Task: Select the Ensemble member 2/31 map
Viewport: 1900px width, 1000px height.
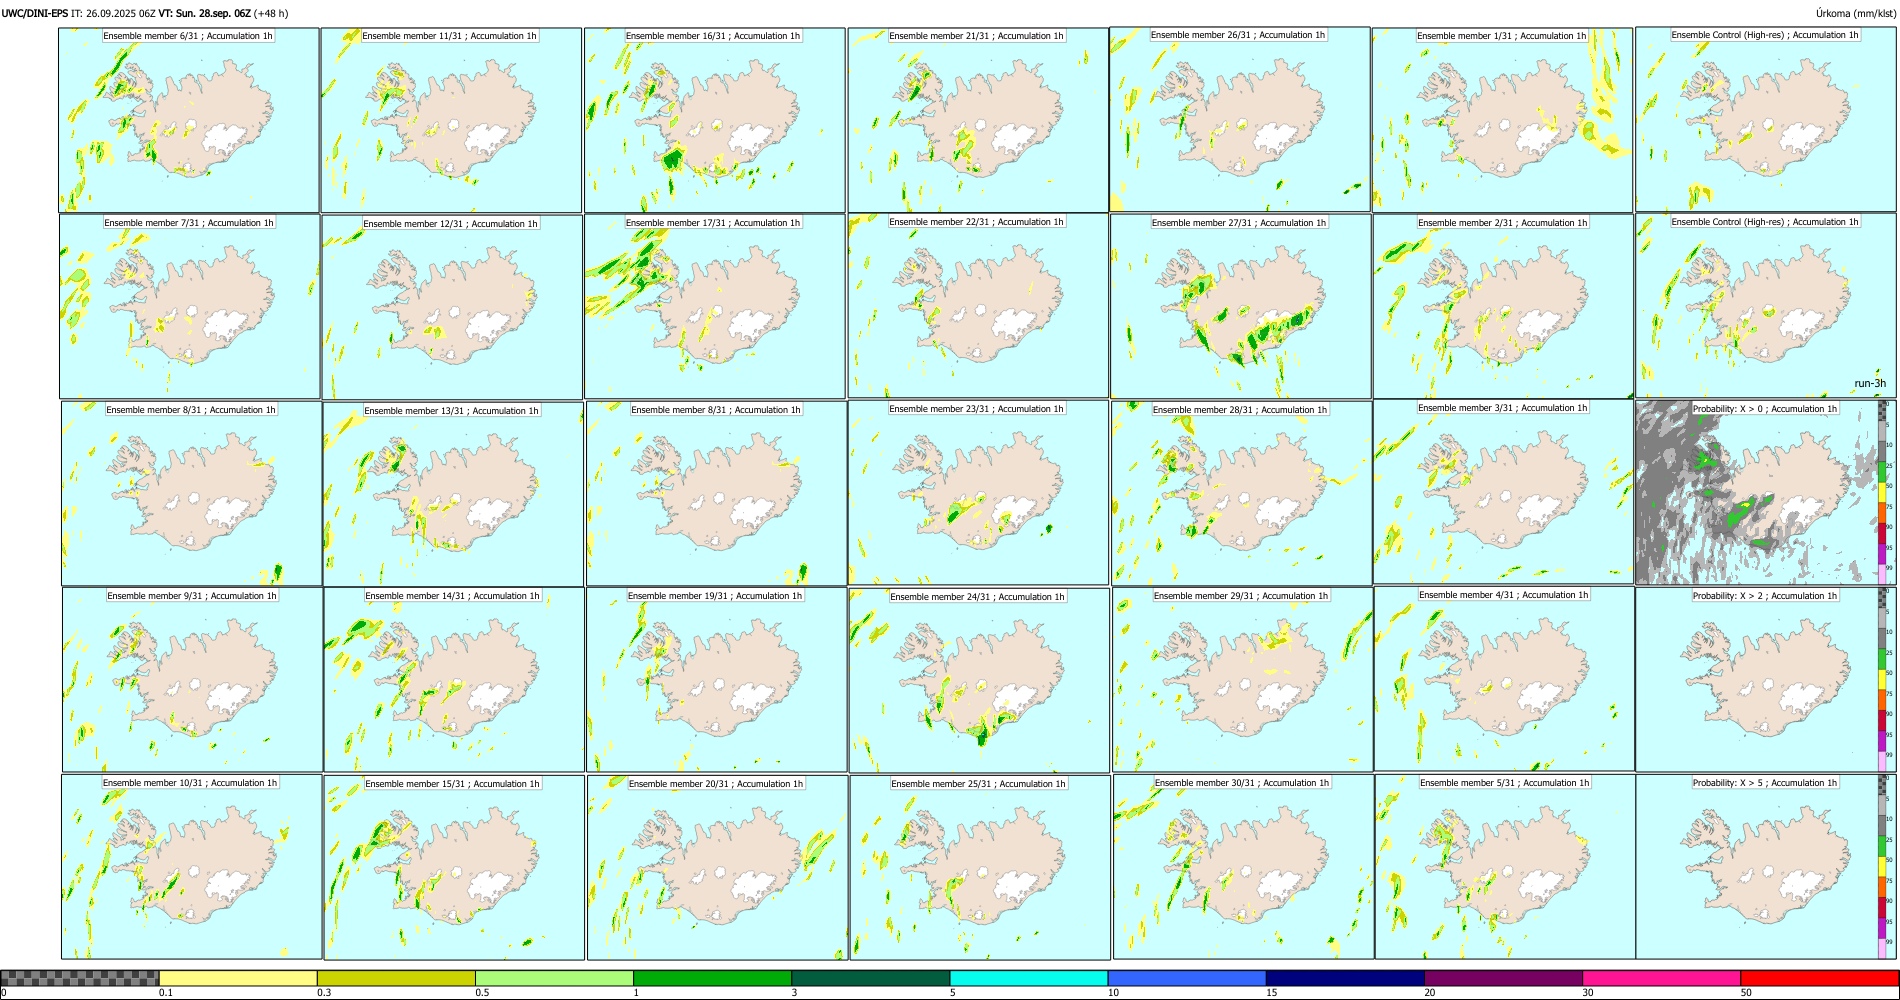Action: tap(1503, 307)
